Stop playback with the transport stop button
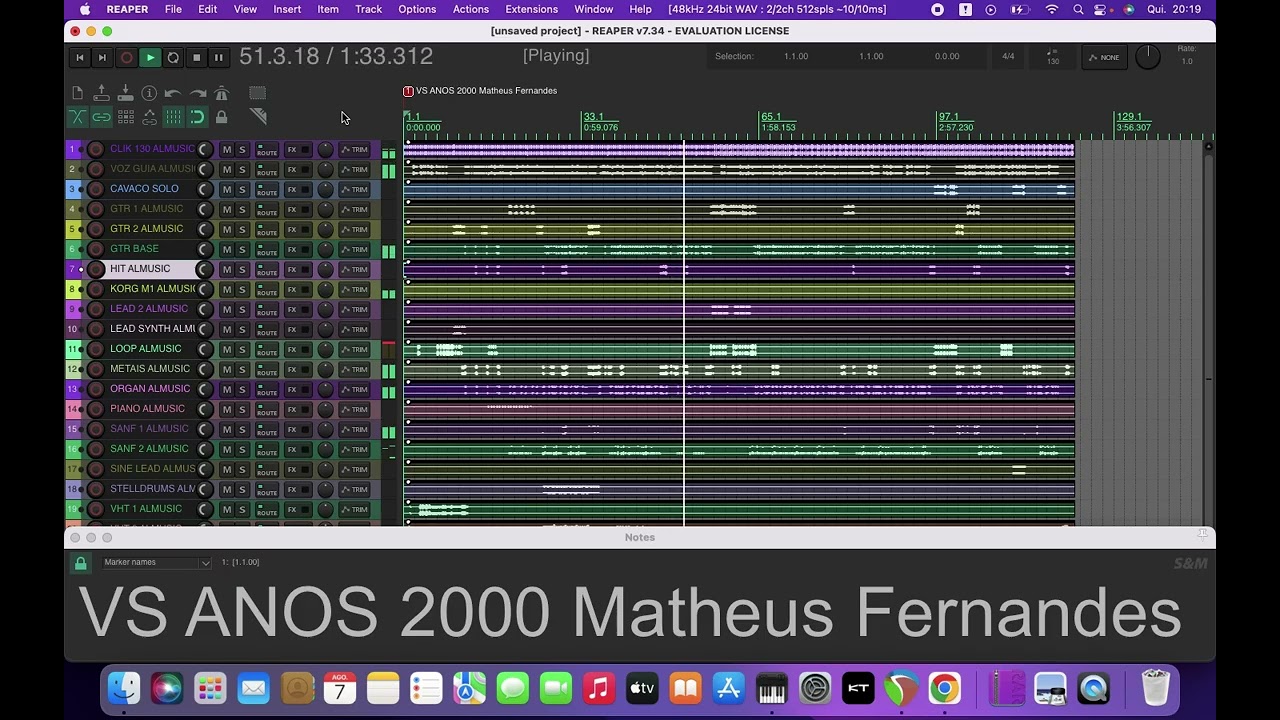The image size is (1280, 720). pyautogui.click(x=196, y=58)
